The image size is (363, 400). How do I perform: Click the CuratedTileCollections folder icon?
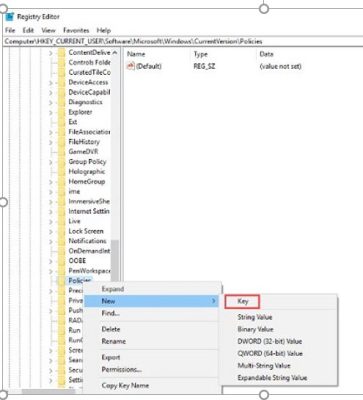[62, 72]
